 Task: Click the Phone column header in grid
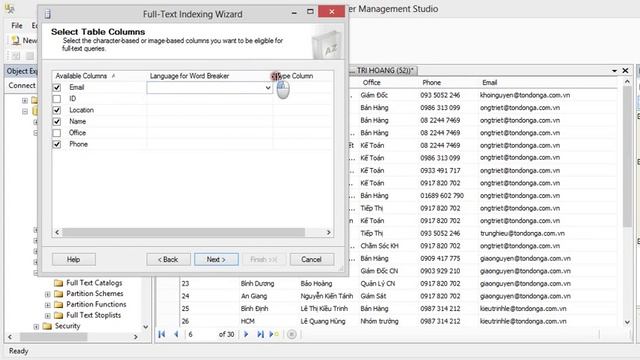tap(431, 82)
